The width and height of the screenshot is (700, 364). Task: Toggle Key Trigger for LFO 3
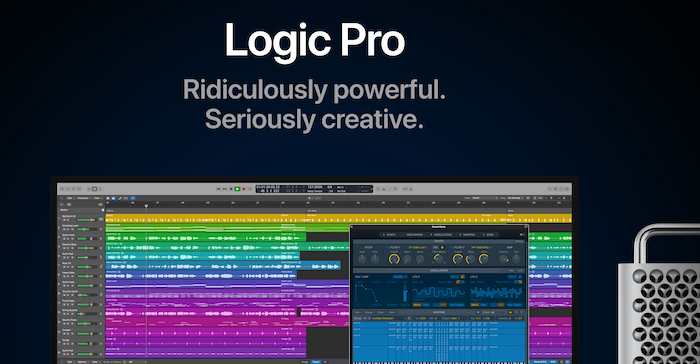click(x=514, y=305)
